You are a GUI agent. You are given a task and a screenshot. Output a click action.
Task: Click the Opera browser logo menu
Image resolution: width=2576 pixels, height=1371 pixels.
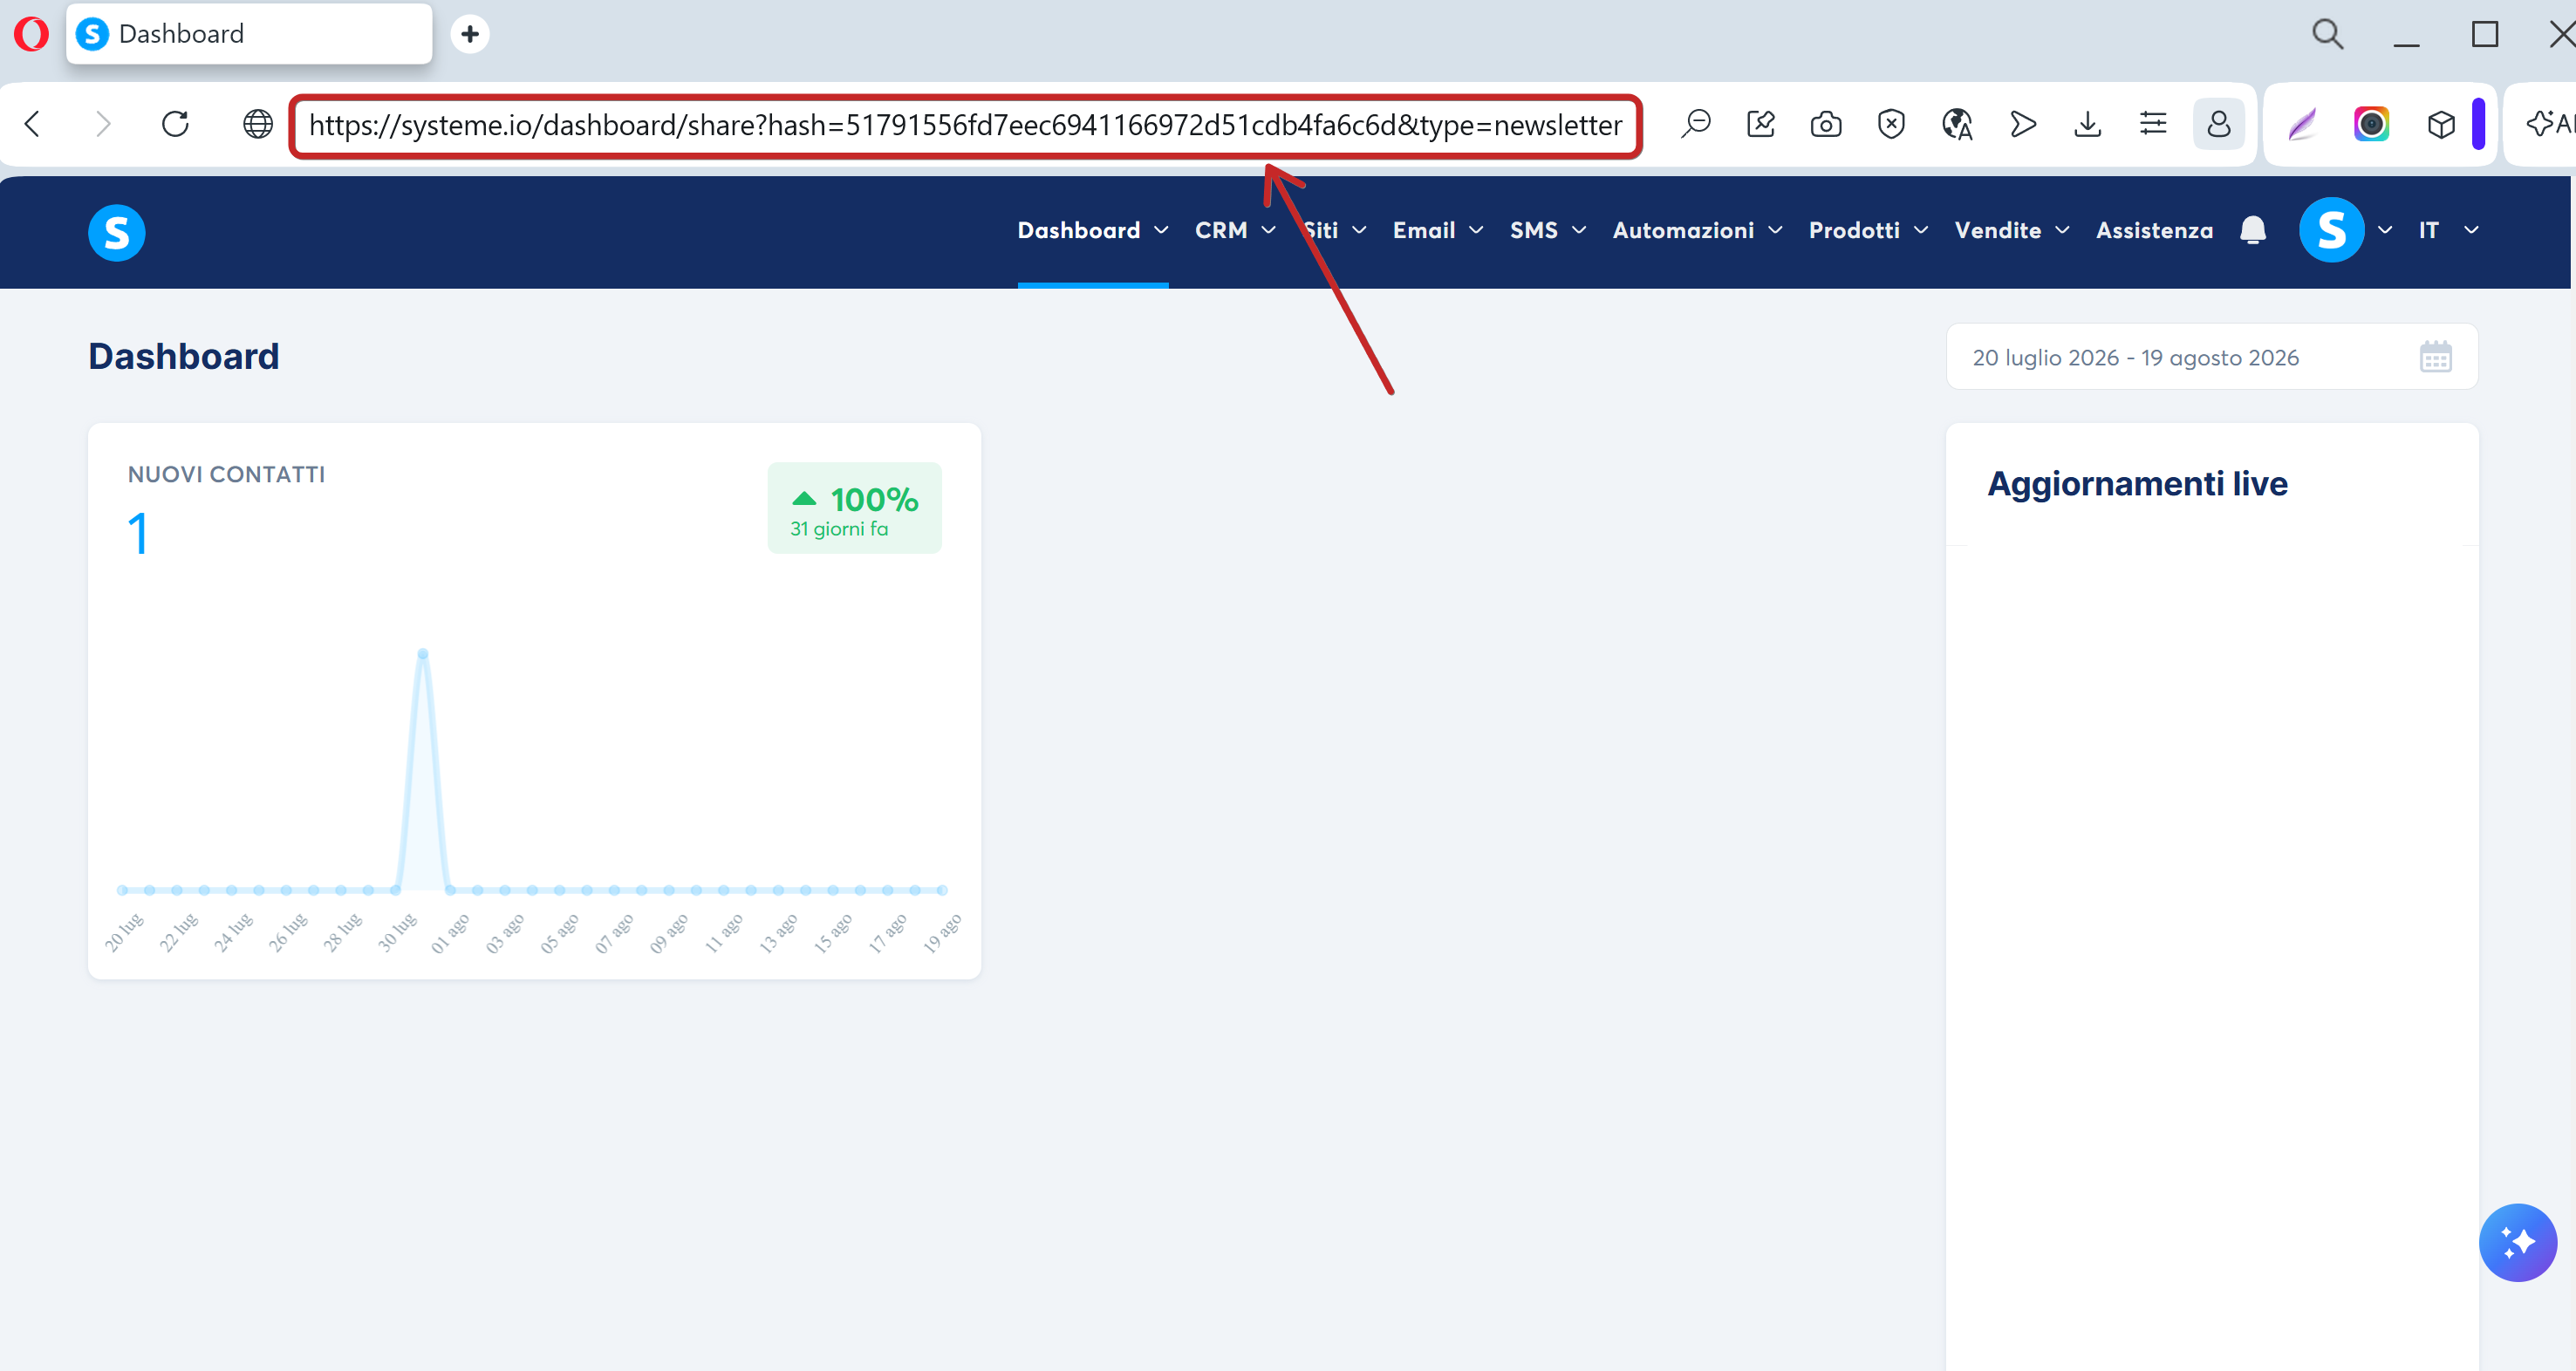coord(31,34)
